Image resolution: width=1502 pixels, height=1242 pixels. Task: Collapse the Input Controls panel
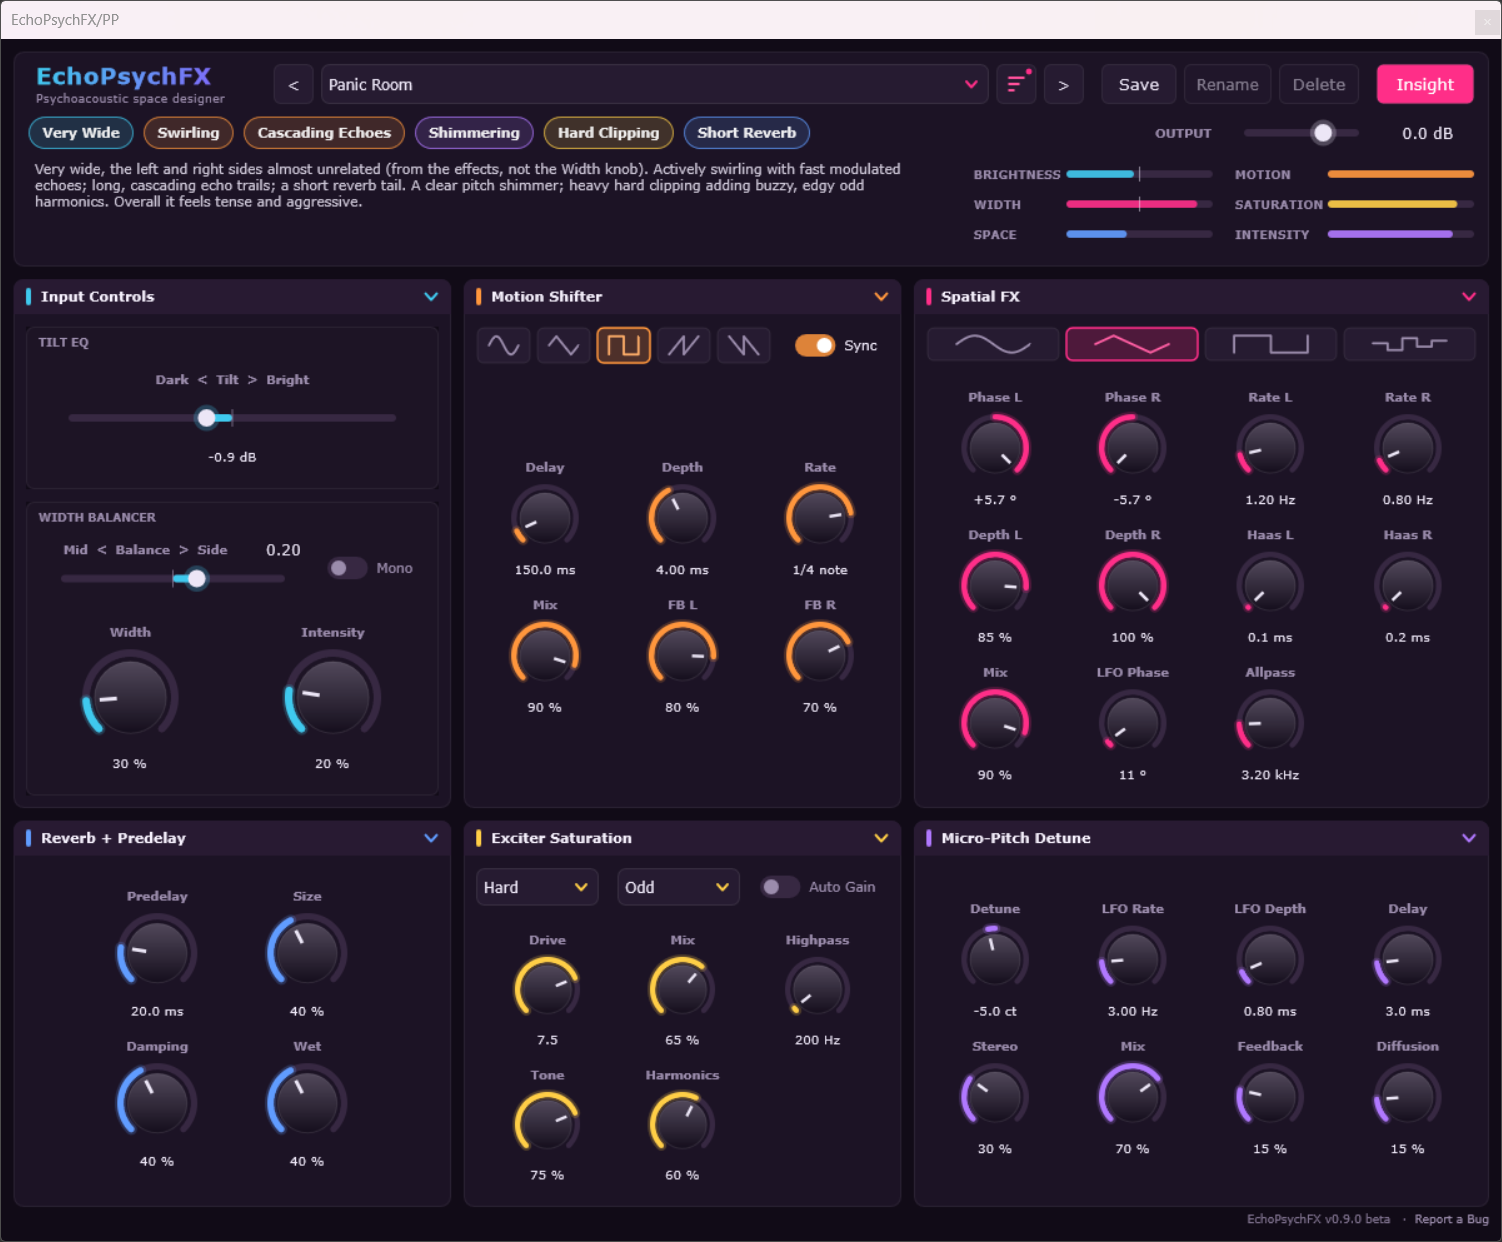point(431,297)
